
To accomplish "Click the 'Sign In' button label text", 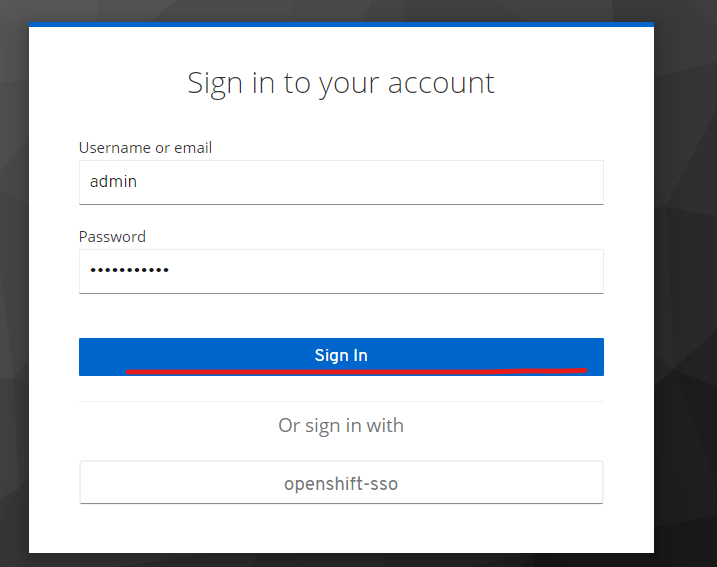I will tap(341, 355).
